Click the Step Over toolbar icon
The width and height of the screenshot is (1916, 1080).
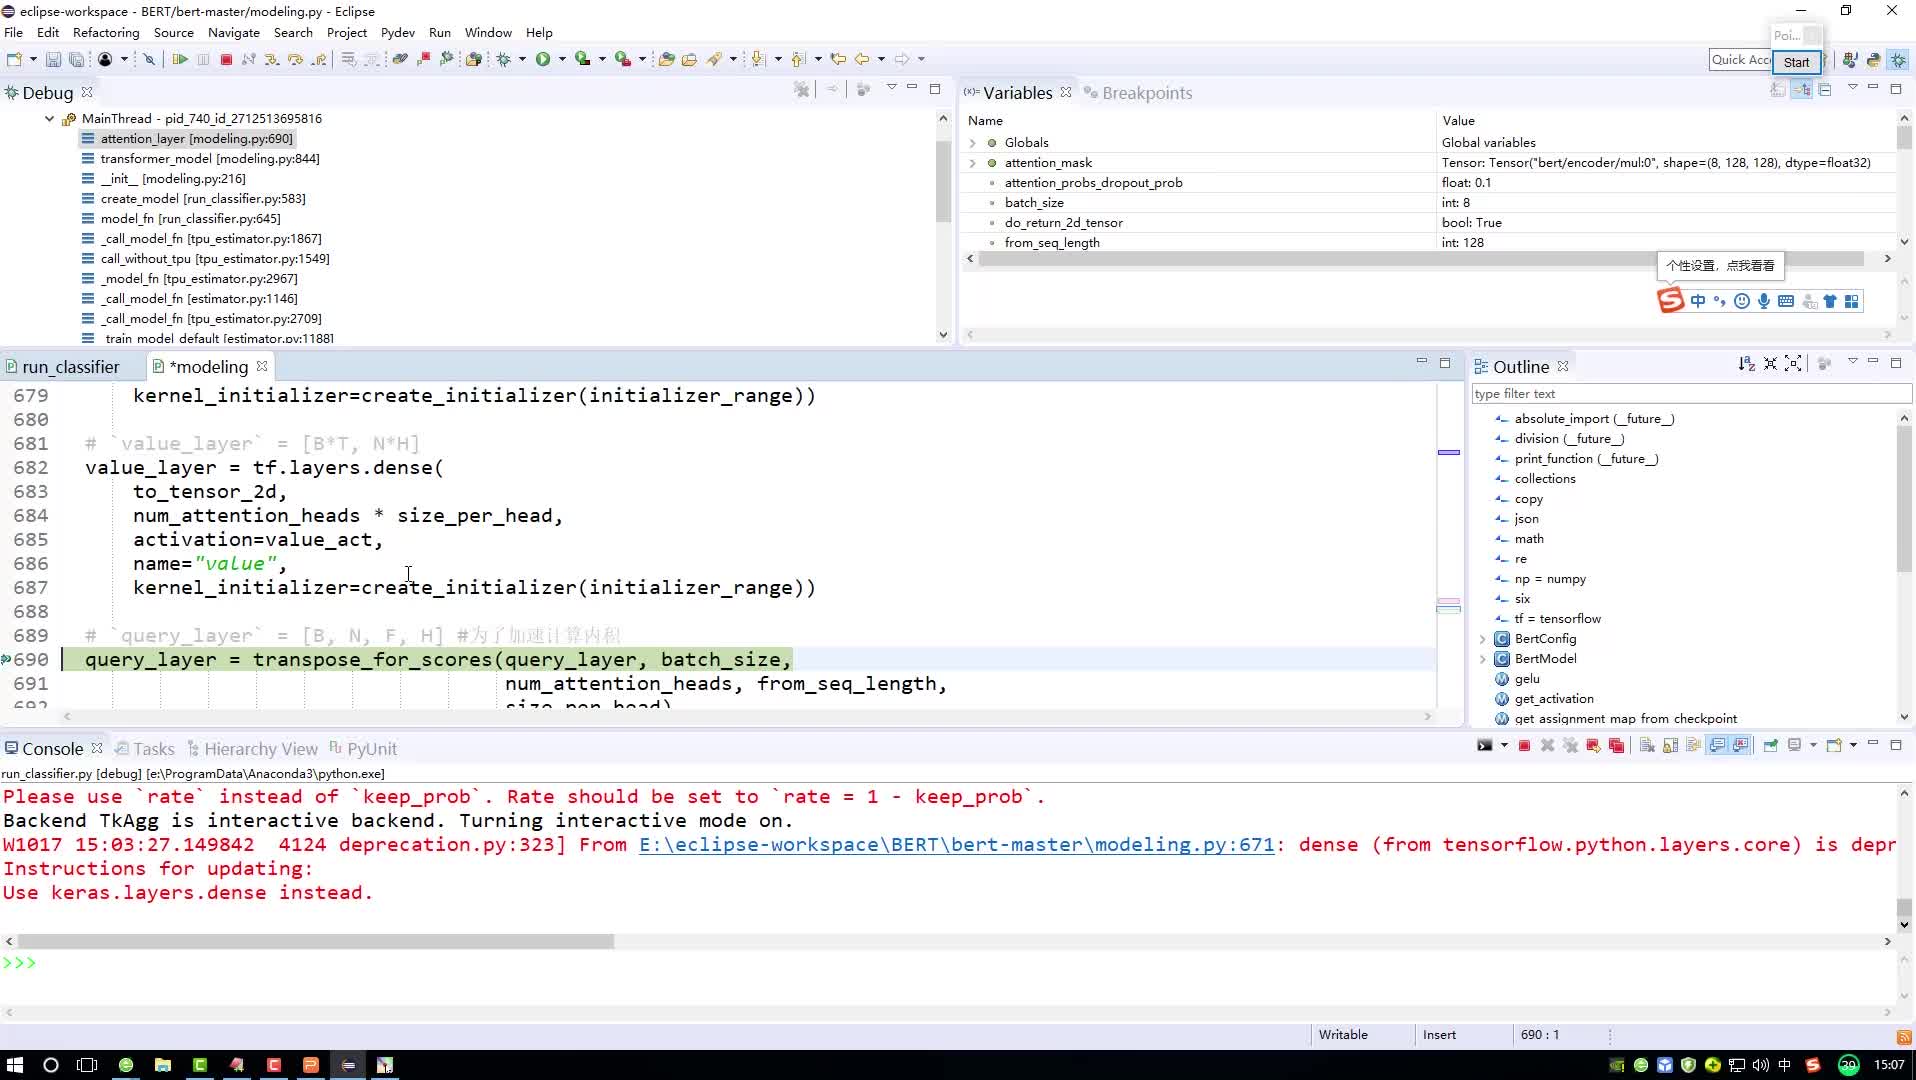tap(295, 60)
